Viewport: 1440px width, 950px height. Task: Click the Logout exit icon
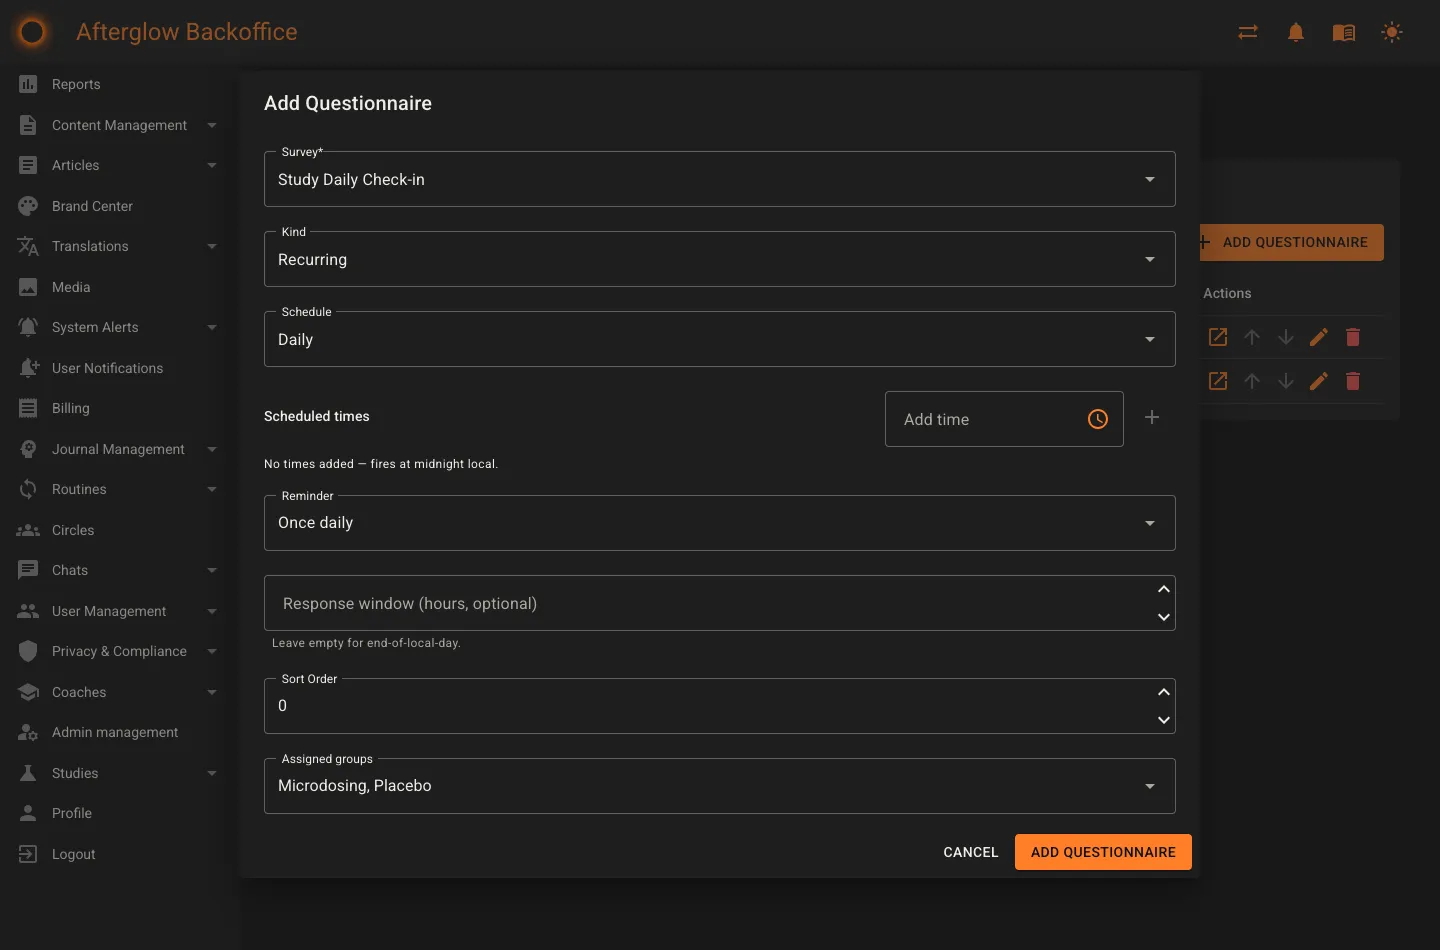(x=28, y=854)
